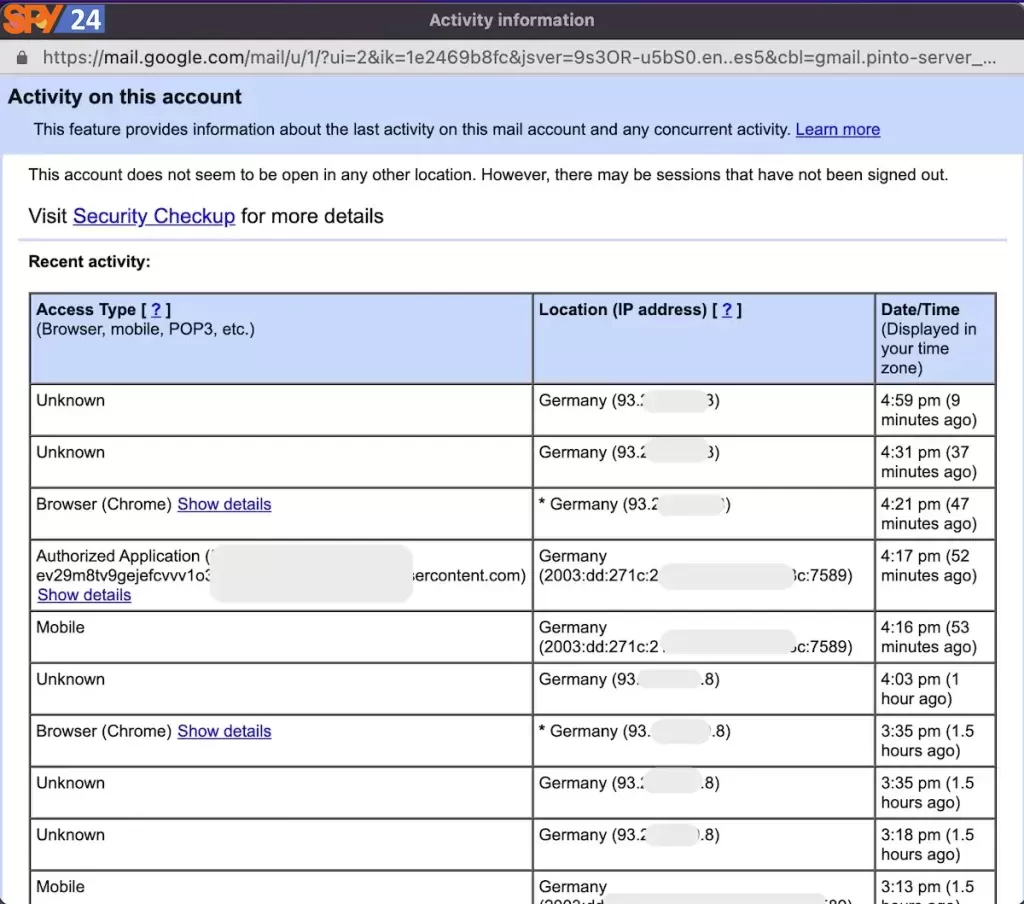Screen dimensions: 1024x904
Task: Click the Unknown access type in 3:18 pm row
Action: [x=71, y=835]
